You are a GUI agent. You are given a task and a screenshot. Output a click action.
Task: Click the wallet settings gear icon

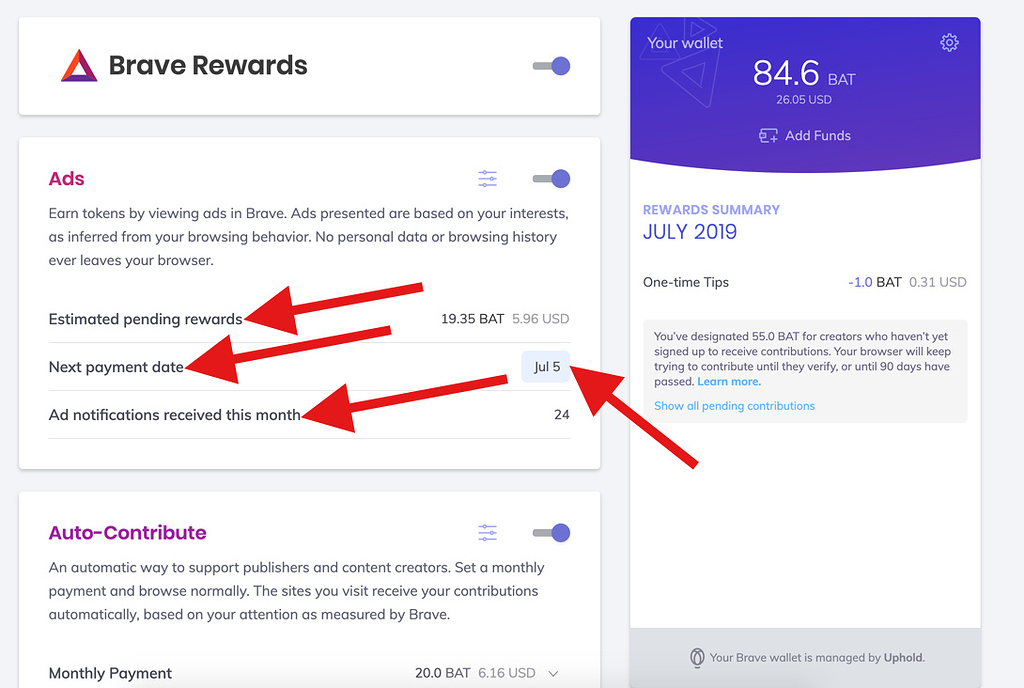(x=949, y=43)
